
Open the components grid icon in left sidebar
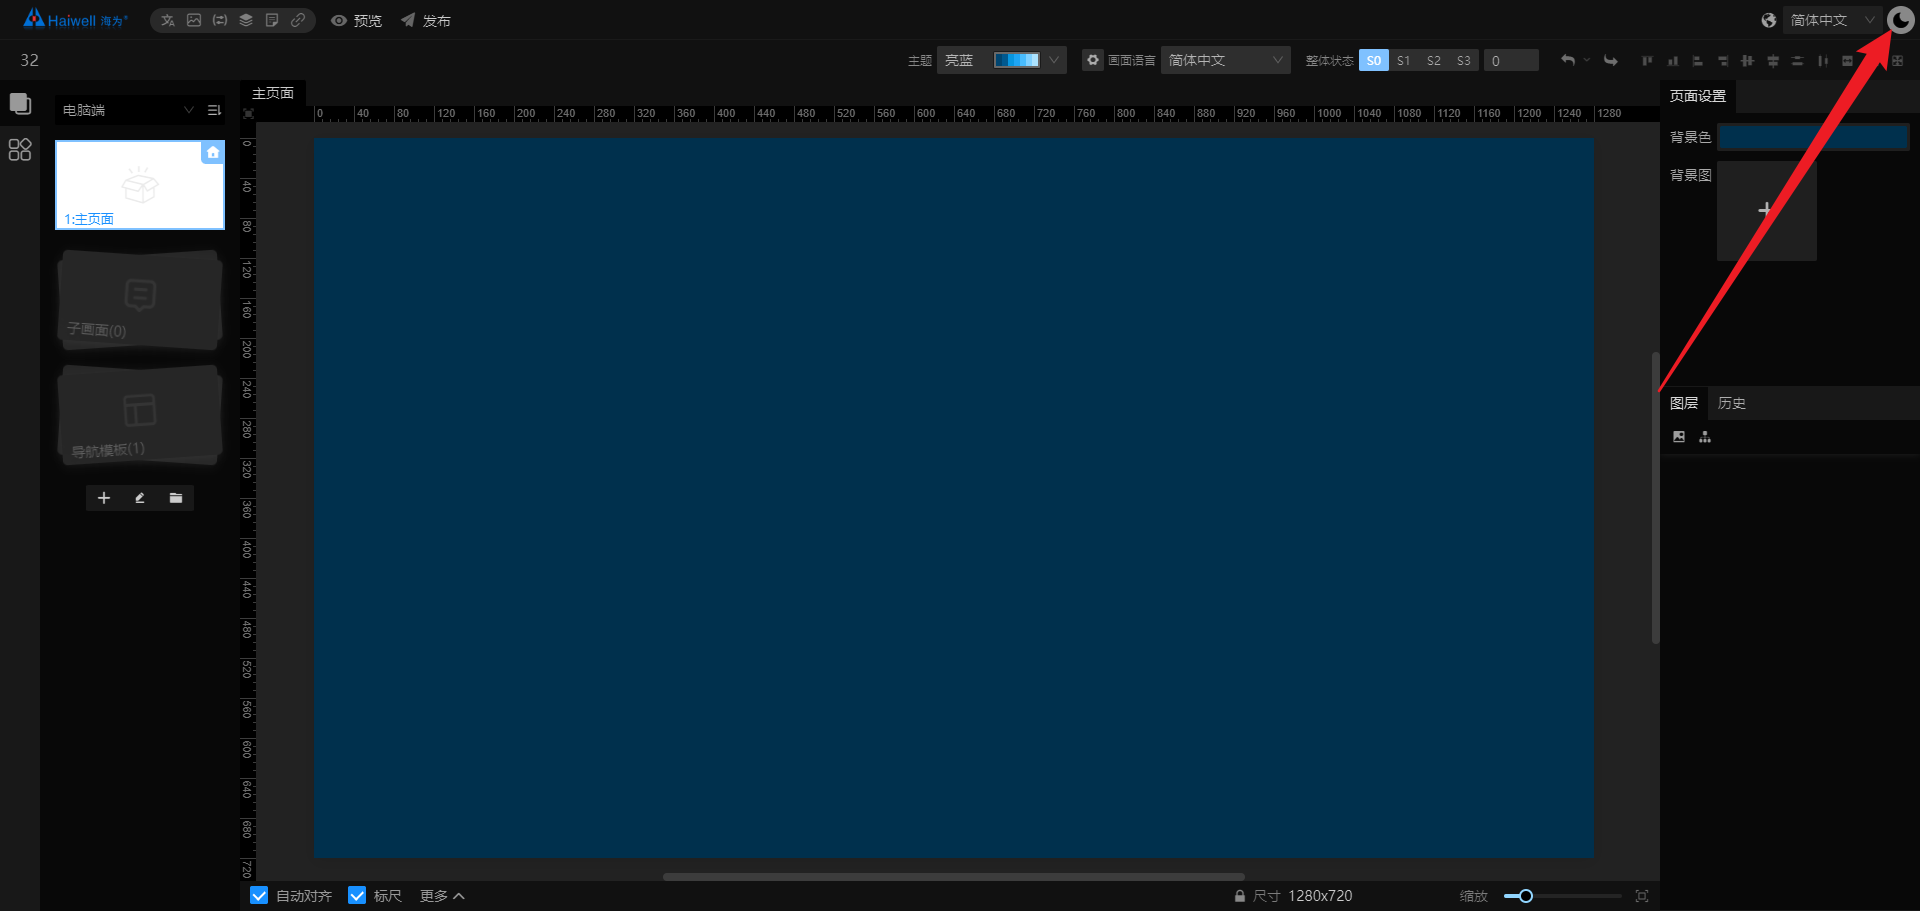pos(20,150)
